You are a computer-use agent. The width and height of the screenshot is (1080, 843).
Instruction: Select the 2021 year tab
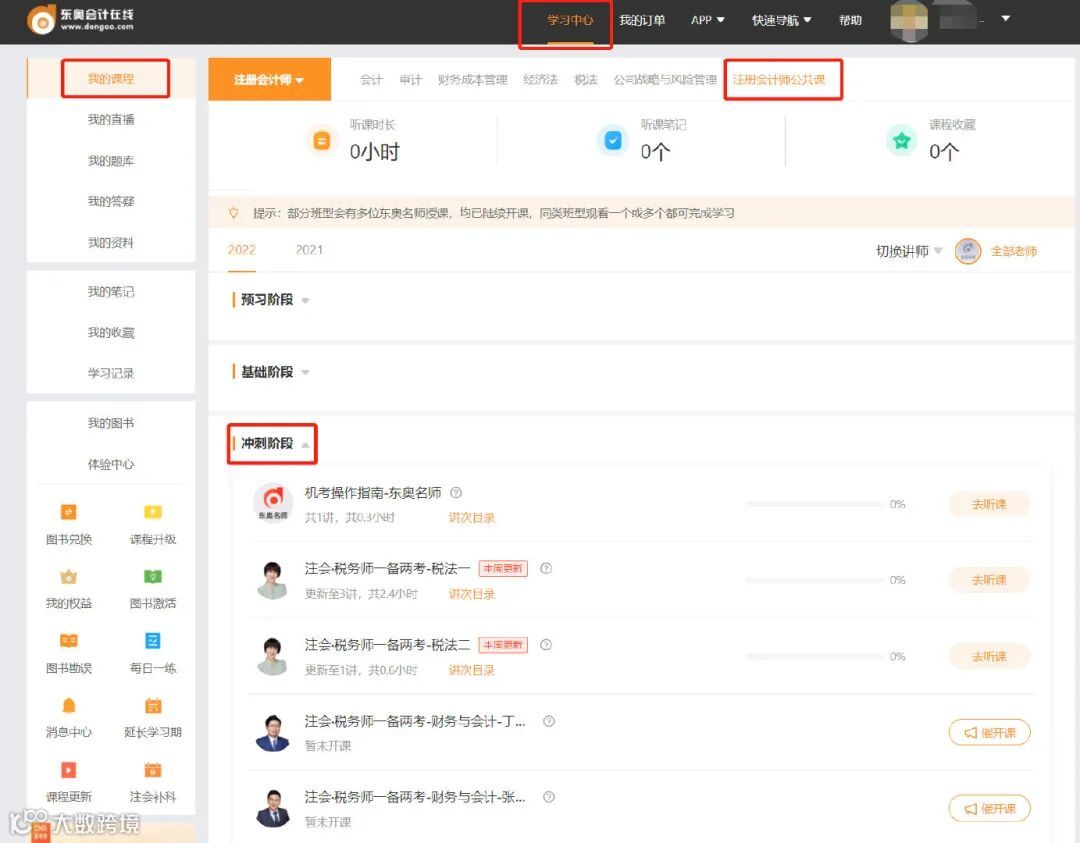point(309,250)
